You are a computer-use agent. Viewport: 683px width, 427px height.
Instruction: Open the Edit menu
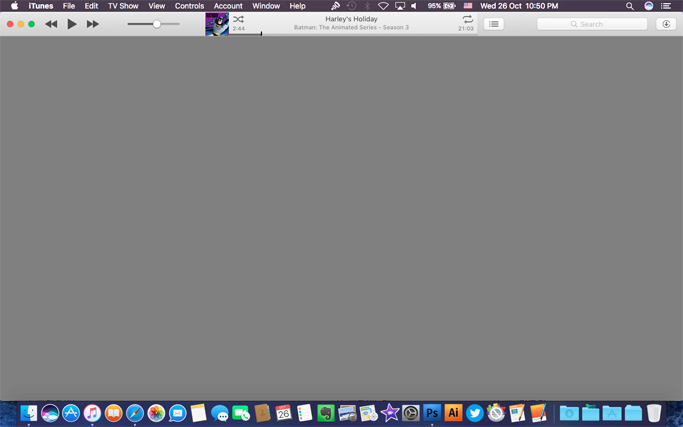(x=91, y=6)
